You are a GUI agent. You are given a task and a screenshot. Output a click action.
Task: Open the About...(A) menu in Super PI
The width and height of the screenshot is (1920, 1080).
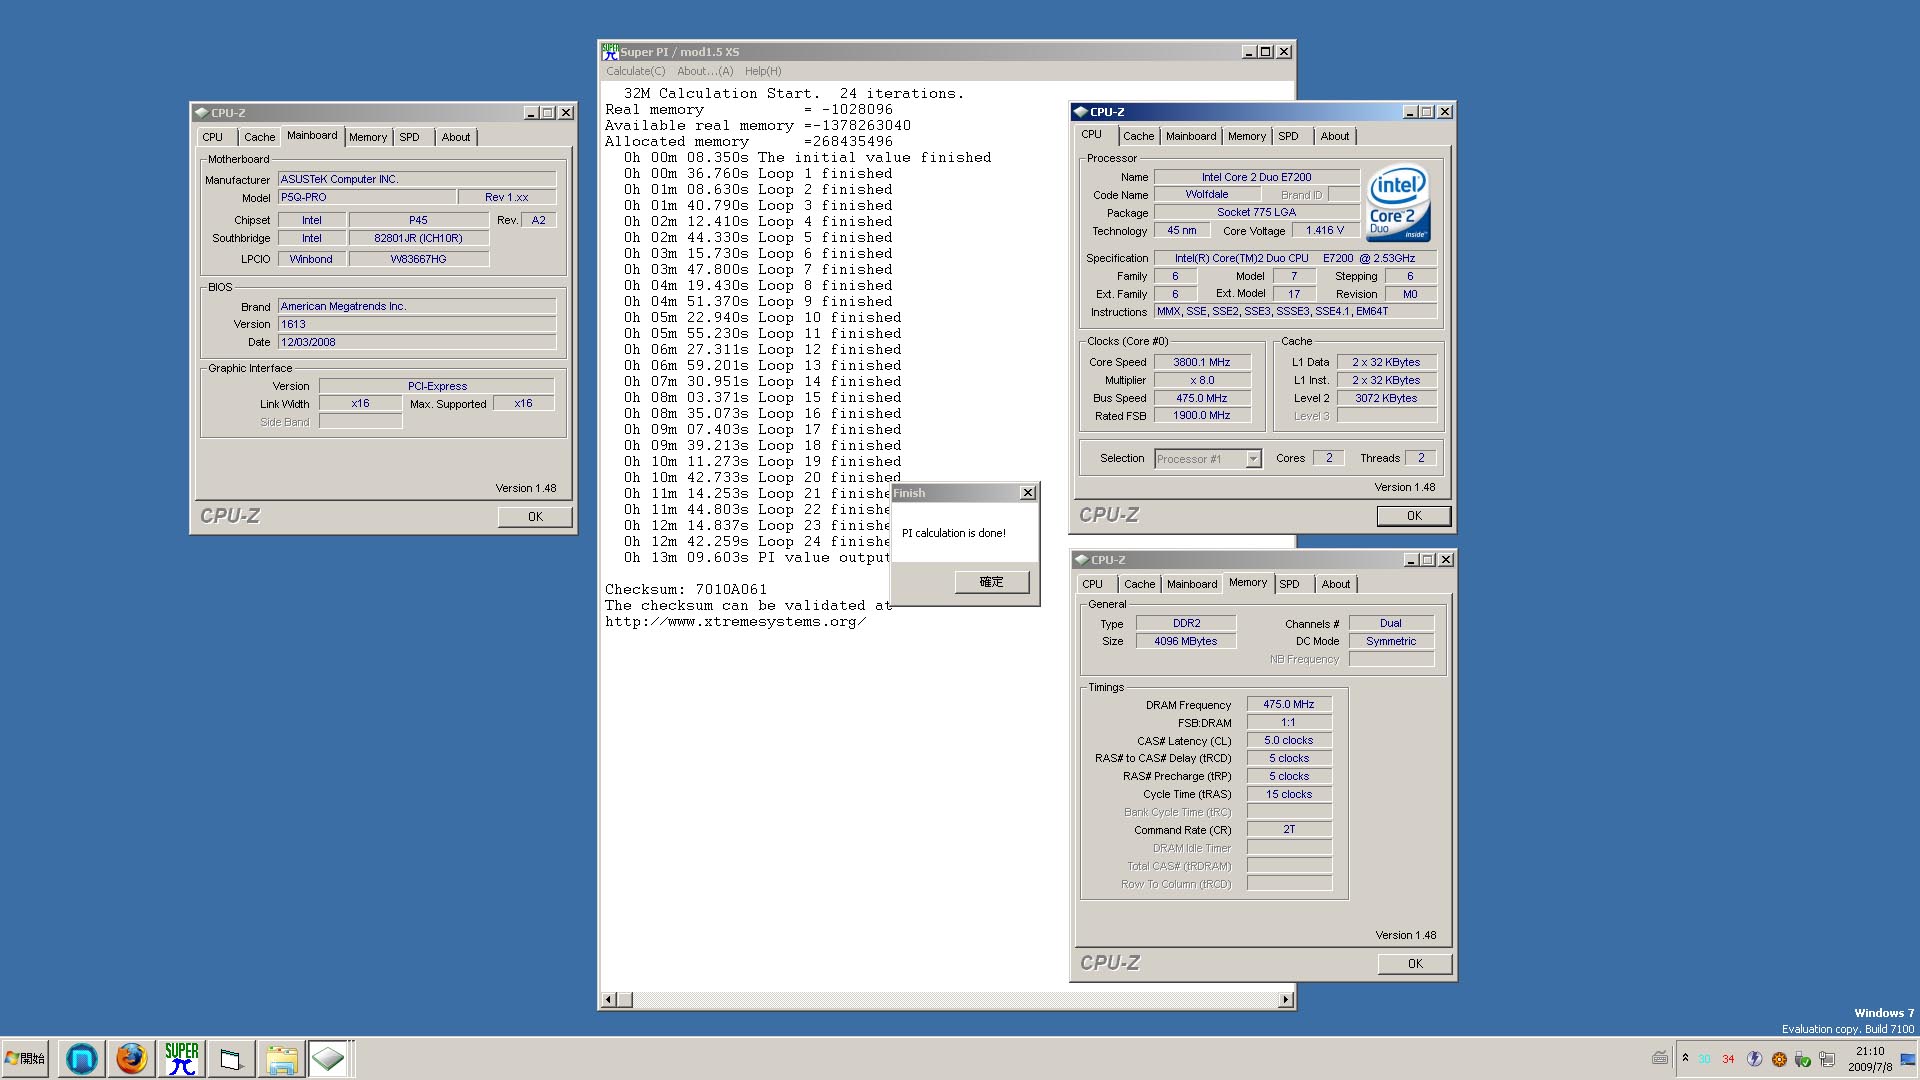click(705, 71)
